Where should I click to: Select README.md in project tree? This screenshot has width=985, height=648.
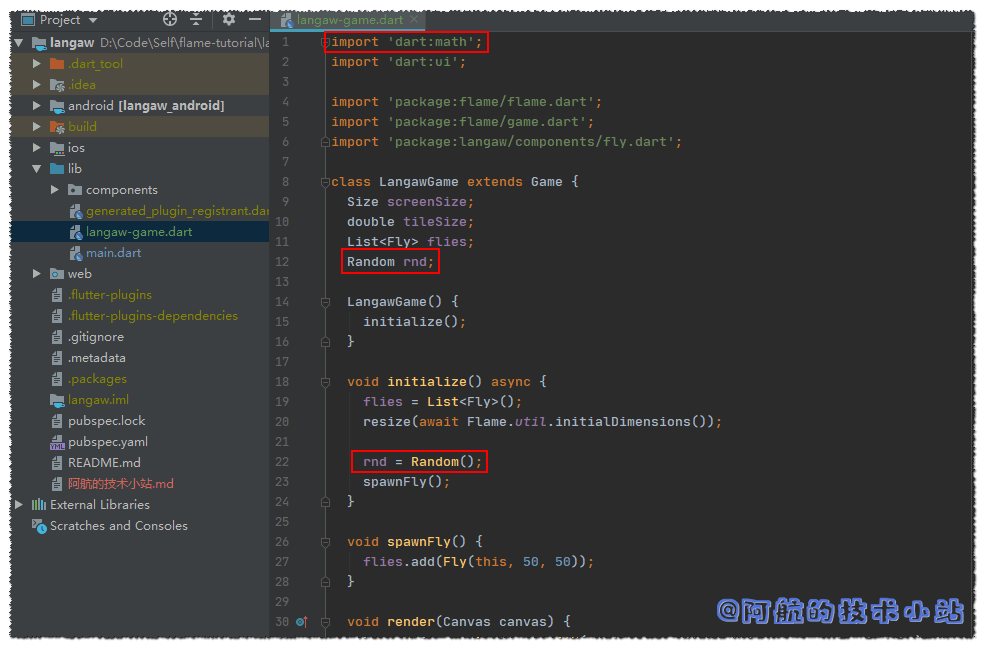[x=104, y=463]
